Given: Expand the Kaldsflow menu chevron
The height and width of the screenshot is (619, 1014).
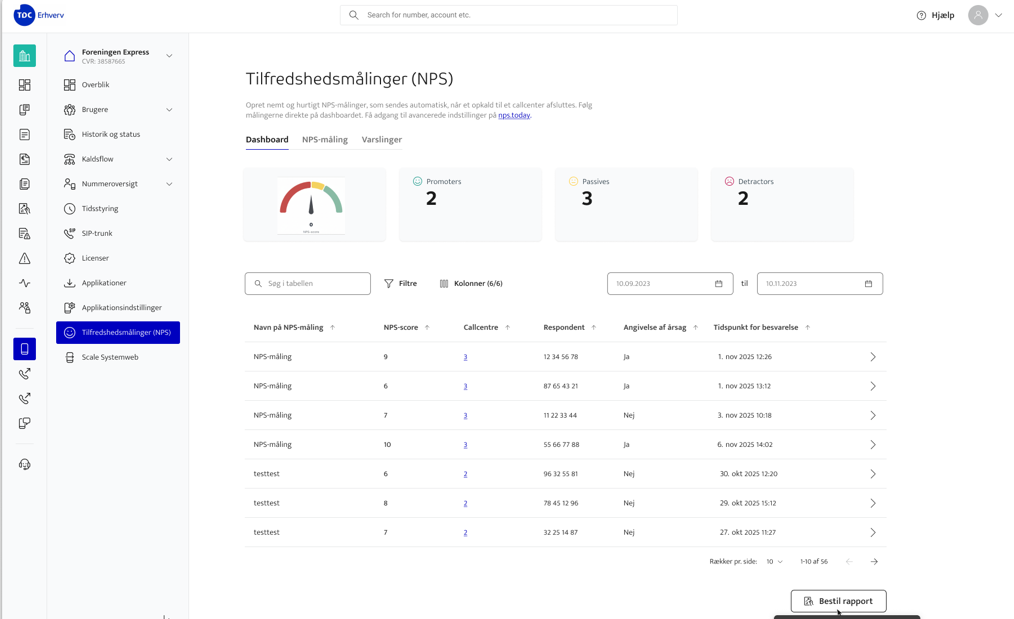Looking at the screenshot, I should pos(169,159).
